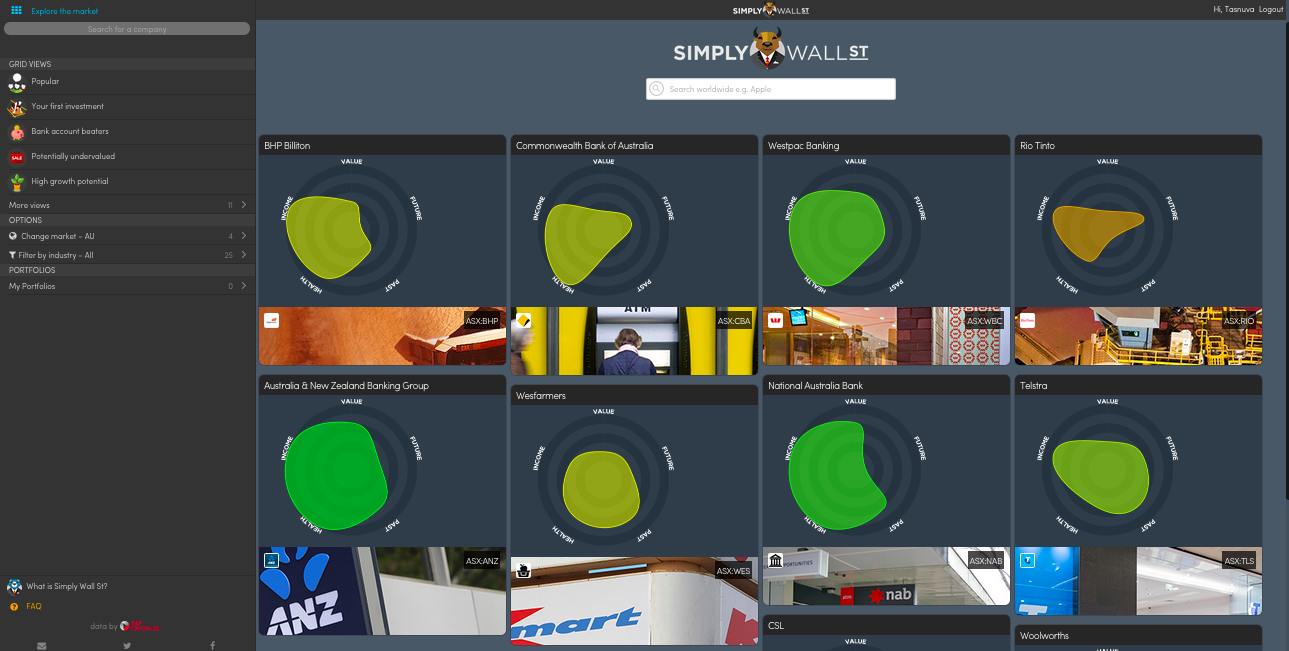Click the Logout link
Image resolution: width=1289 pixels, height=651 pixels.
(1271, 9)
